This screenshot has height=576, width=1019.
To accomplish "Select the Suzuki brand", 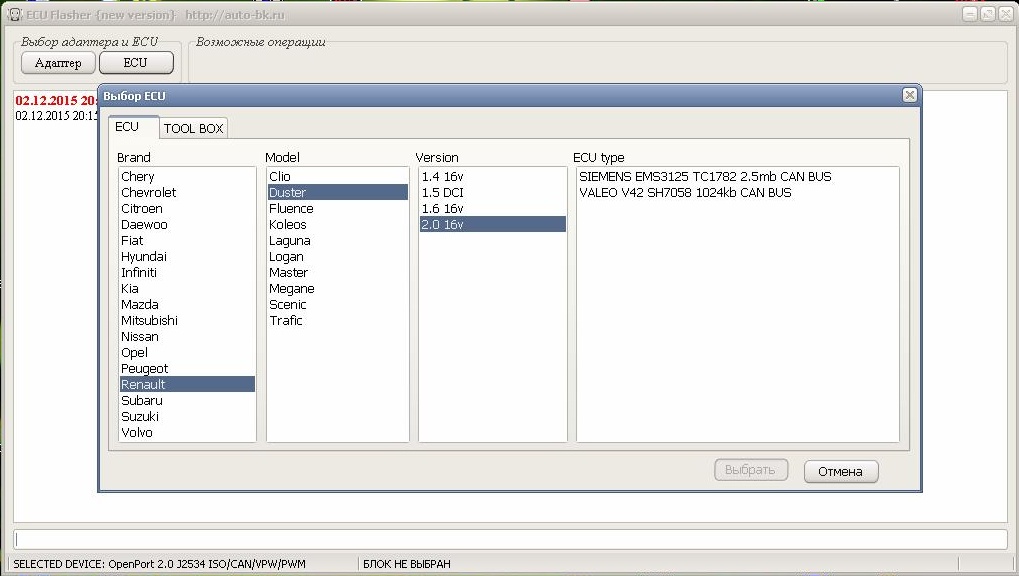I will [x=187, y=417].
